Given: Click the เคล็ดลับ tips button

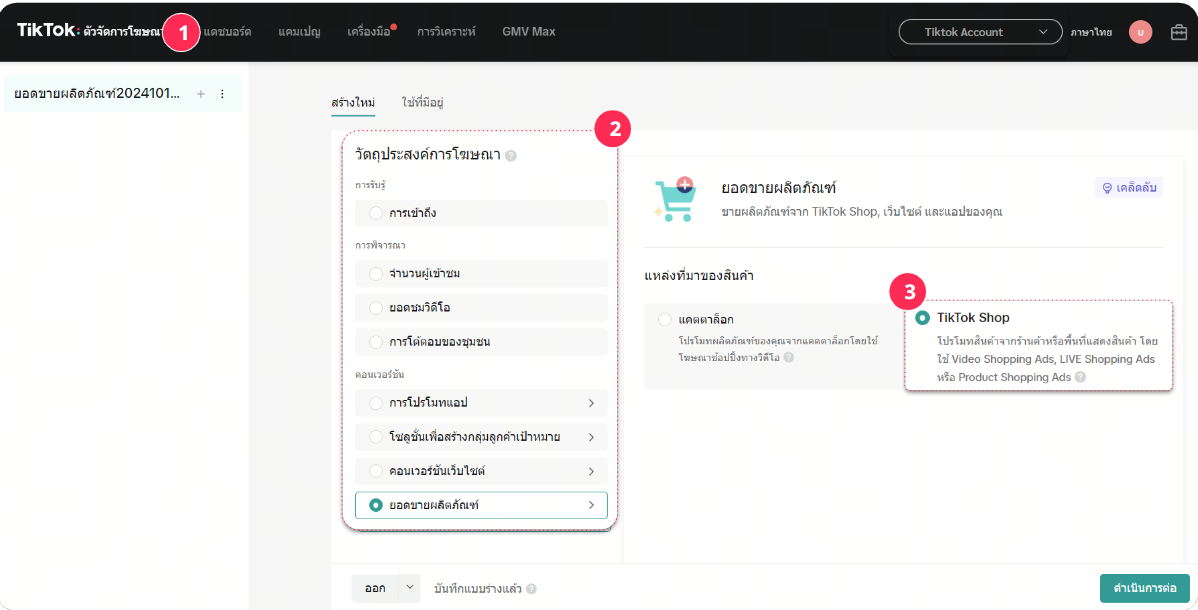Looking at the screenshot, I should (1128, 188).
